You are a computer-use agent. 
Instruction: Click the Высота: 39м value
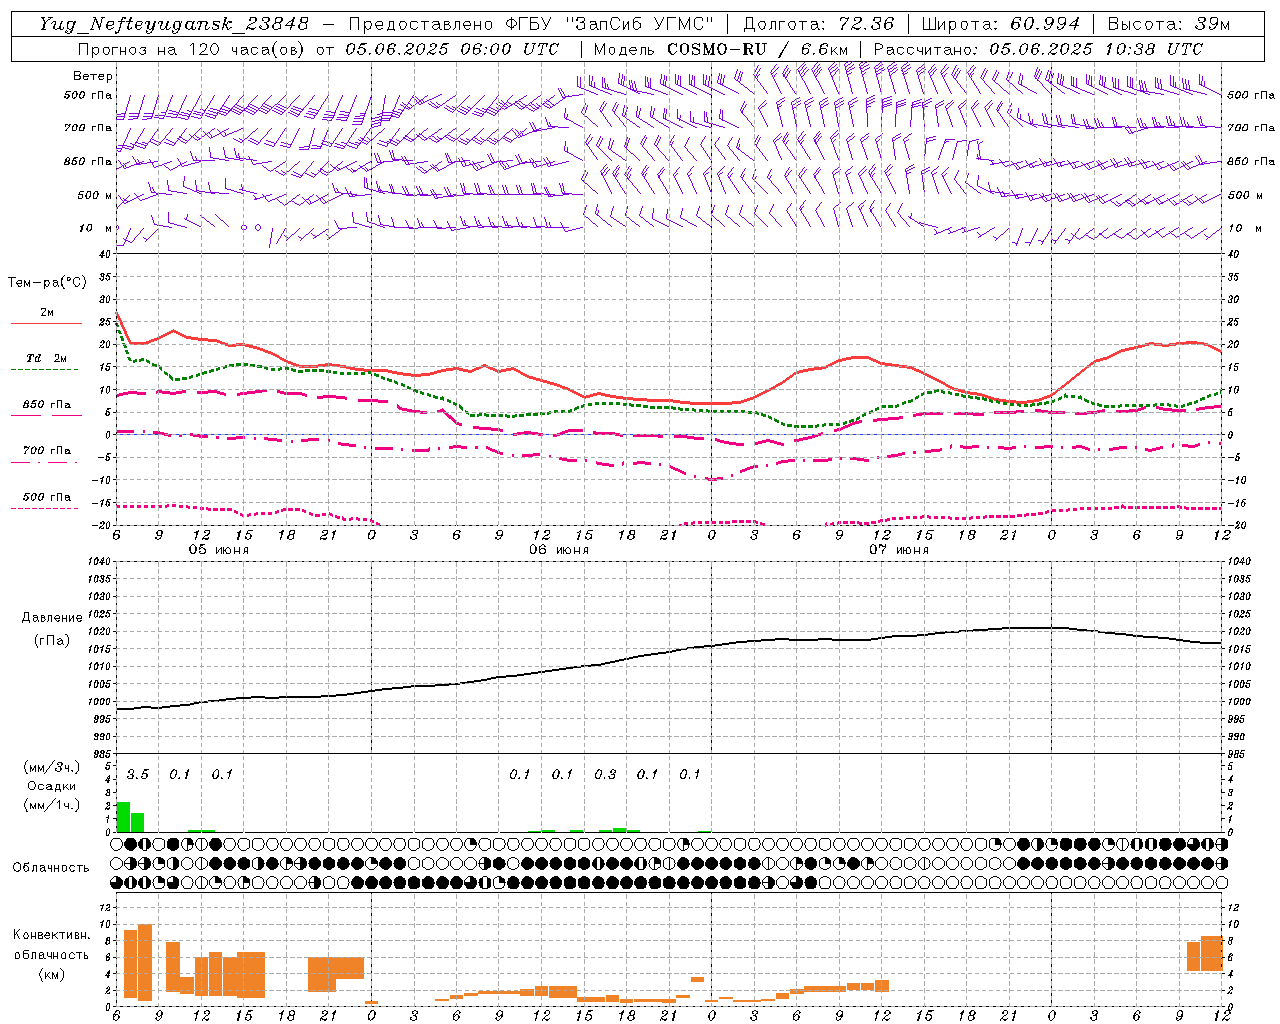(1169, 24)
